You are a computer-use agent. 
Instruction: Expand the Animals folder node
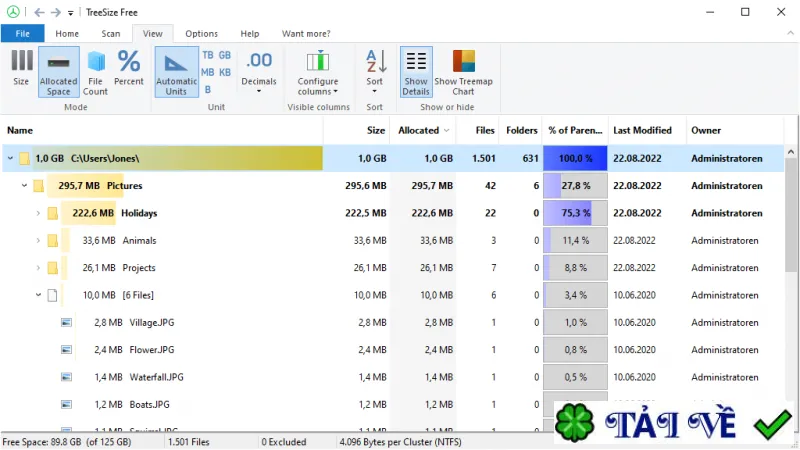pos(38,240)
